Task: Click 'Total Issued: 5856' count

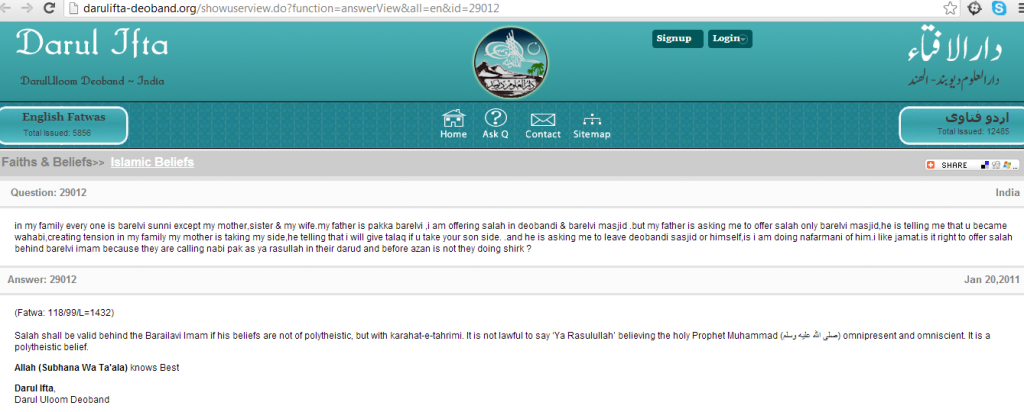Action: (57, 133)
